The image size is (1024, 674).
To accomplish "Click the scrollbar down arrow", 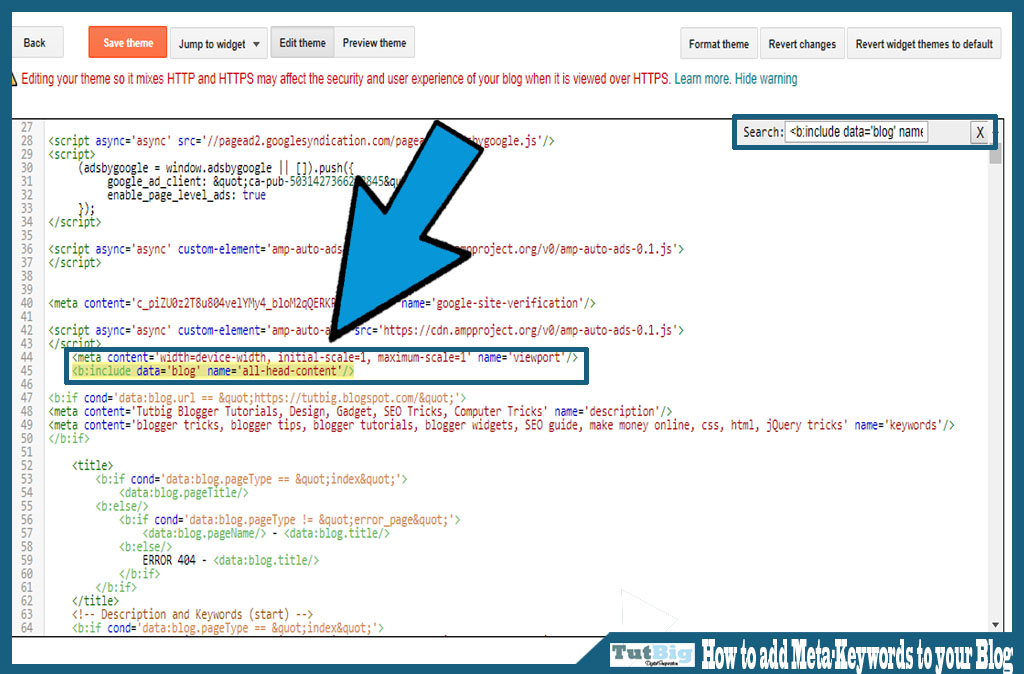I will click(x=995, y=624).
